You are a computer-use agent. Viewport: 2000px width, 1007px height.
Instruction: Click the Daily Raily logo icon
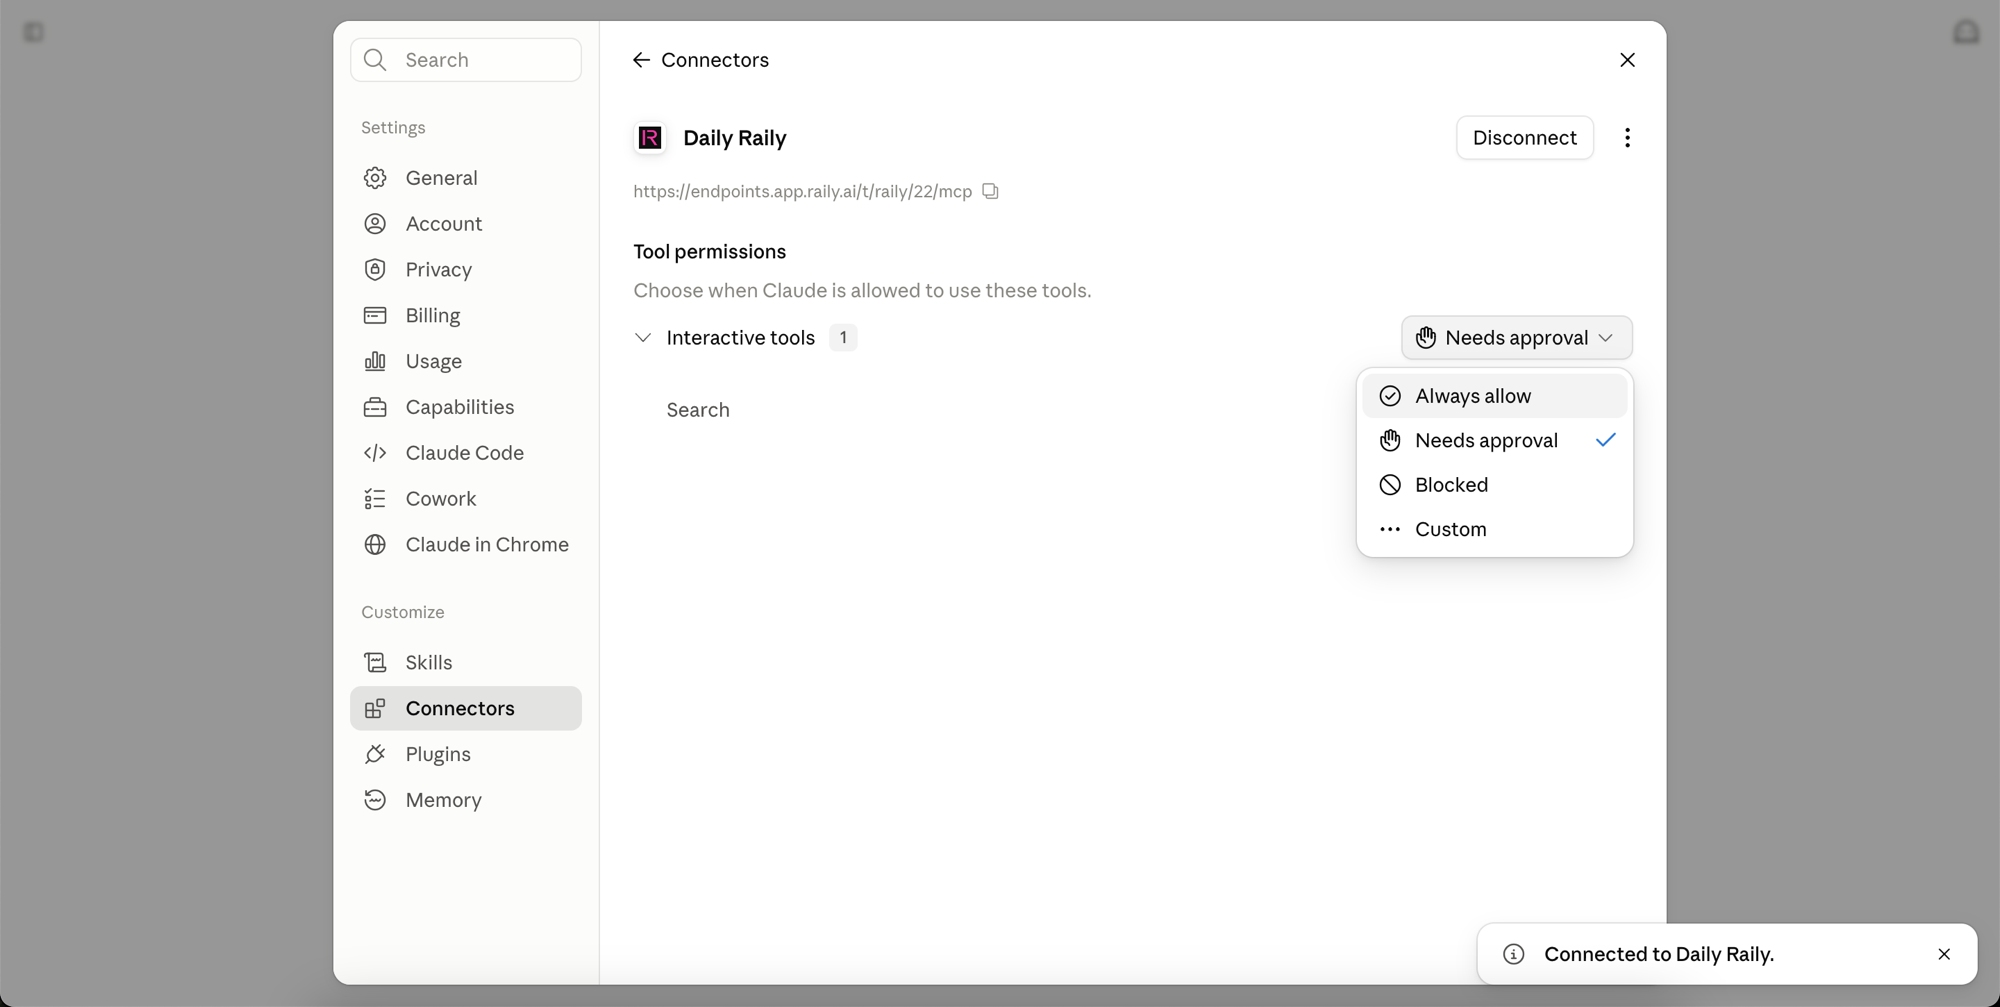click(x=650, y=138)
